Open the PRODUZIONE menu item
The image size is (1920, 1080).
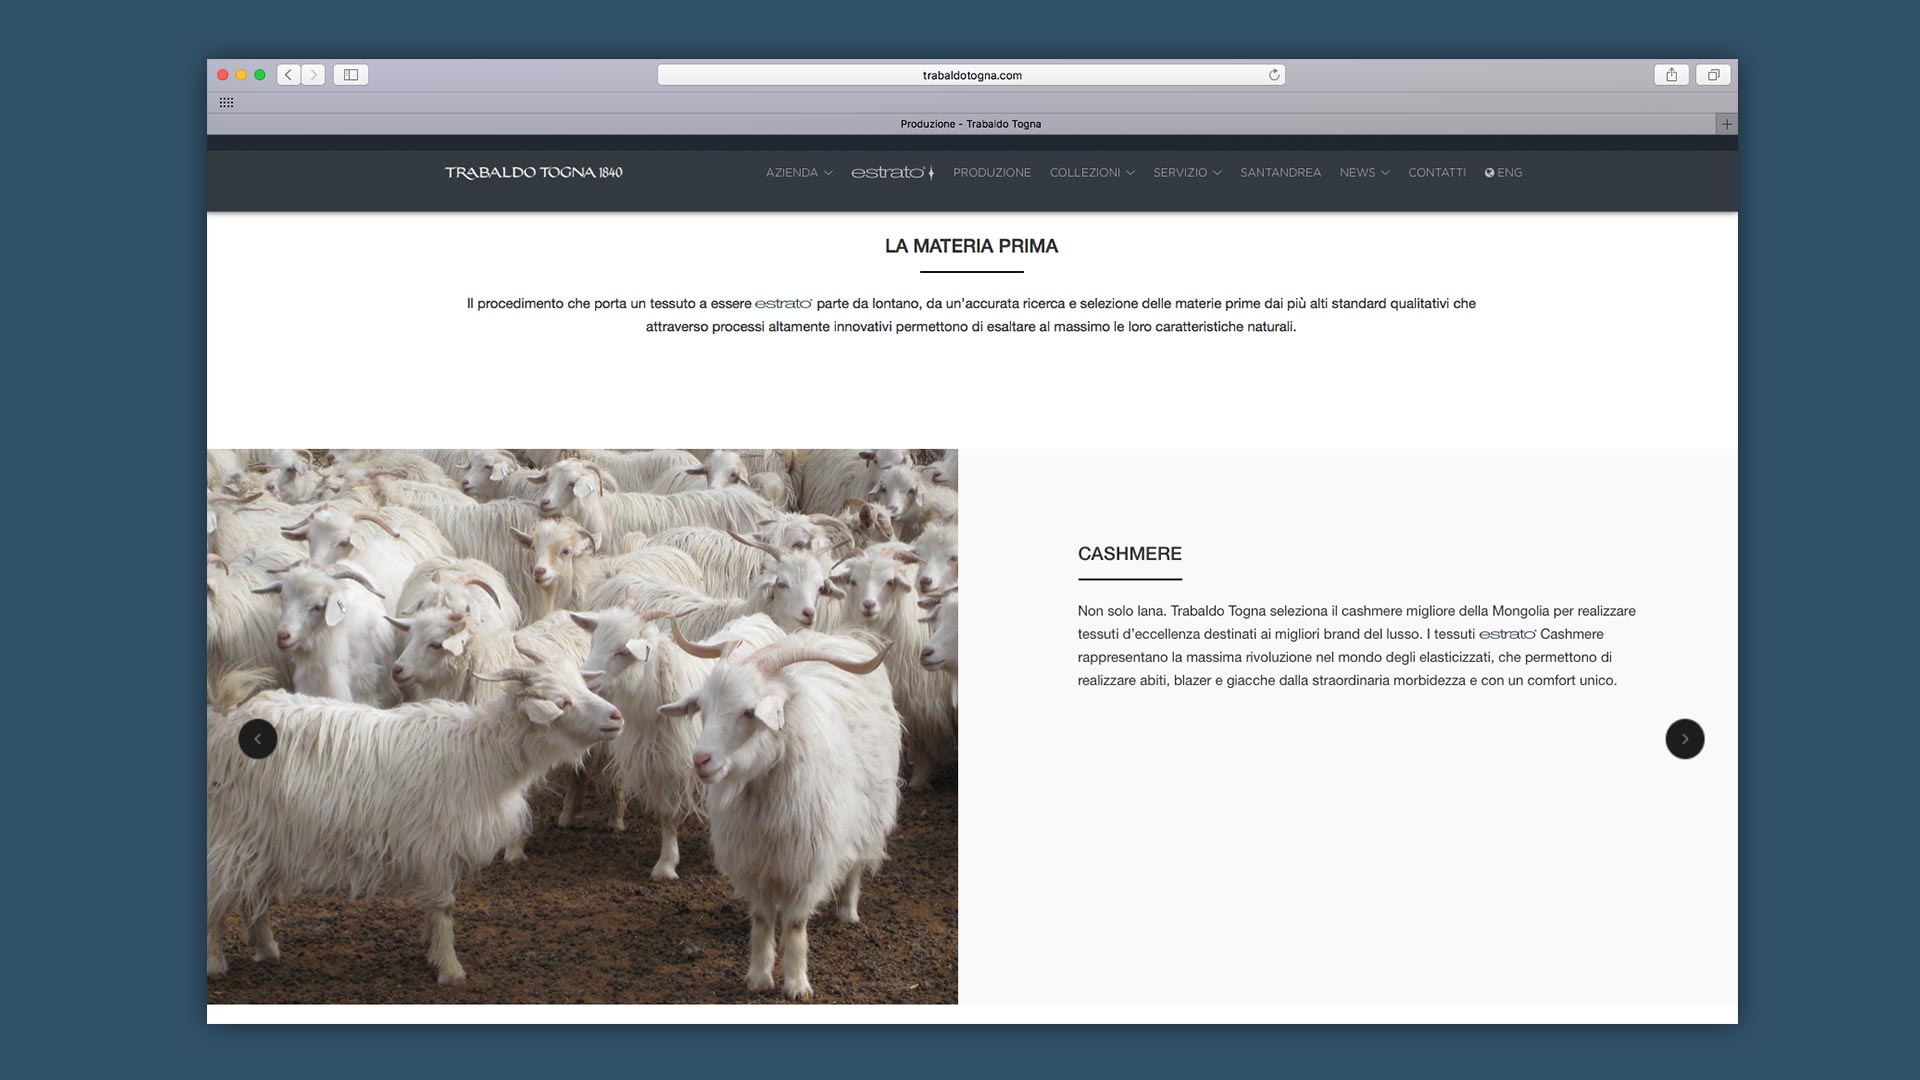[x=991, y=173]
